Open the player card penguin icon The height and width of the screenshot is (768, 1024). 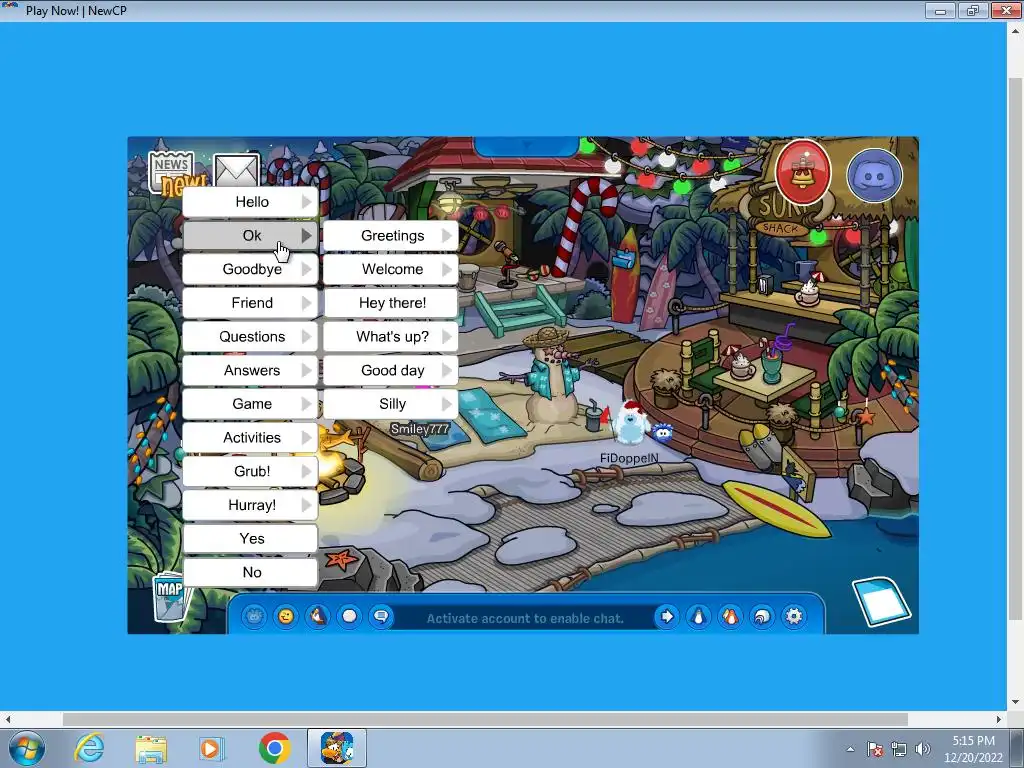point(699,616)
